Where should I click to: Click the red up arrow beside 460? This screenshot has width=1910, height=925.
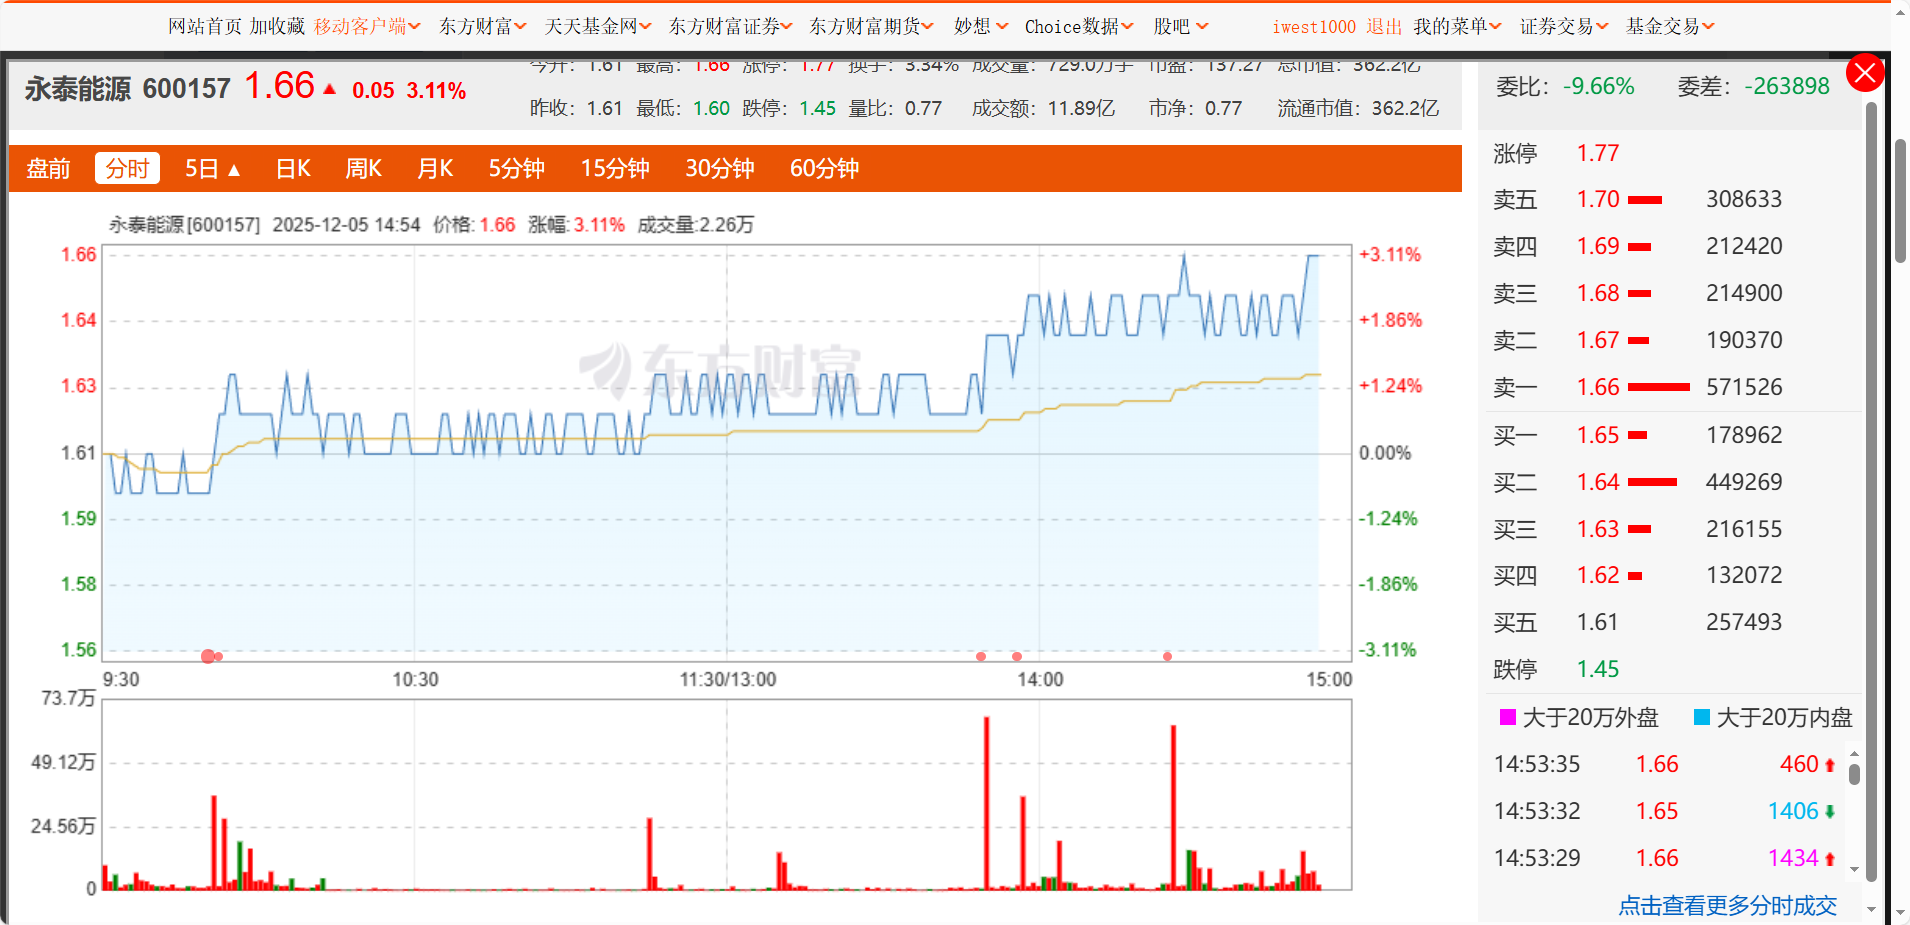click(x=1830, y=765)
